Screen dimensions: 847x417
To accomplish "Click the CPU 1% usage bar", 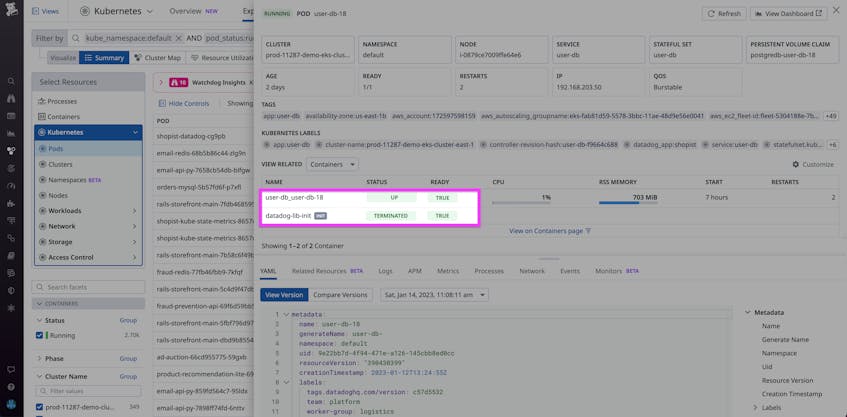I will coord(521,203).
